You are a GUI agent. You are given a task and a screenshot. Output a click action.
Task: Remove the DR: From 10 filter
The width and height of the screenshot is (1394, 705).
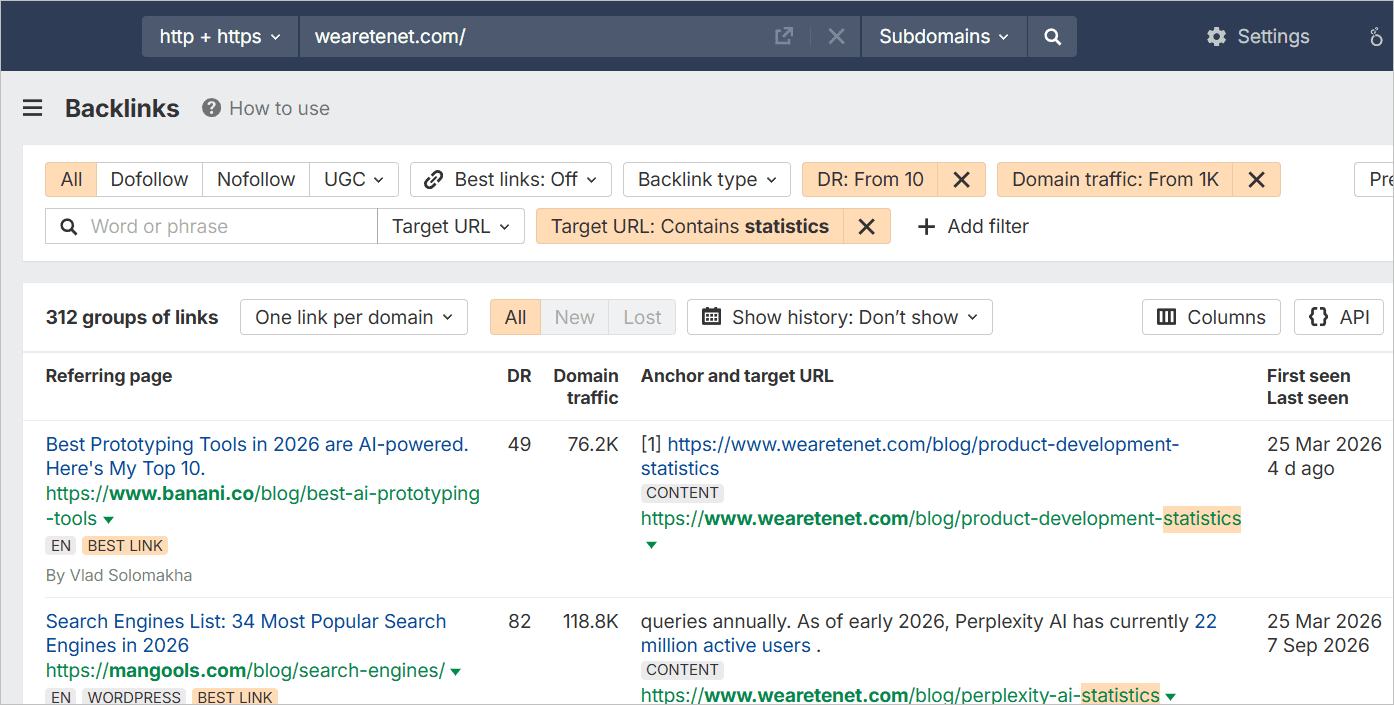point(961,180)
